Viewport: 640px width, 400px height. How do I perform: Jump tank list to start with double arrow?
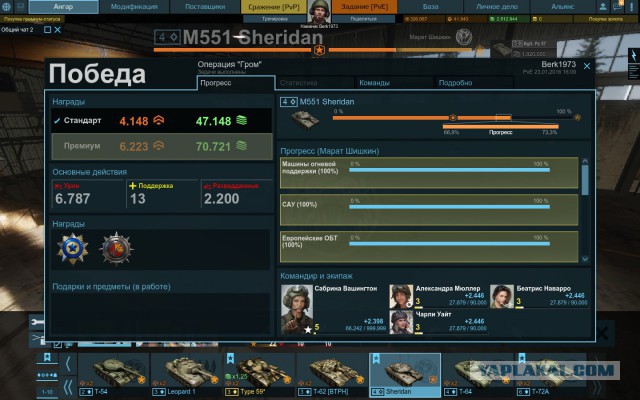tap(68, 387)
